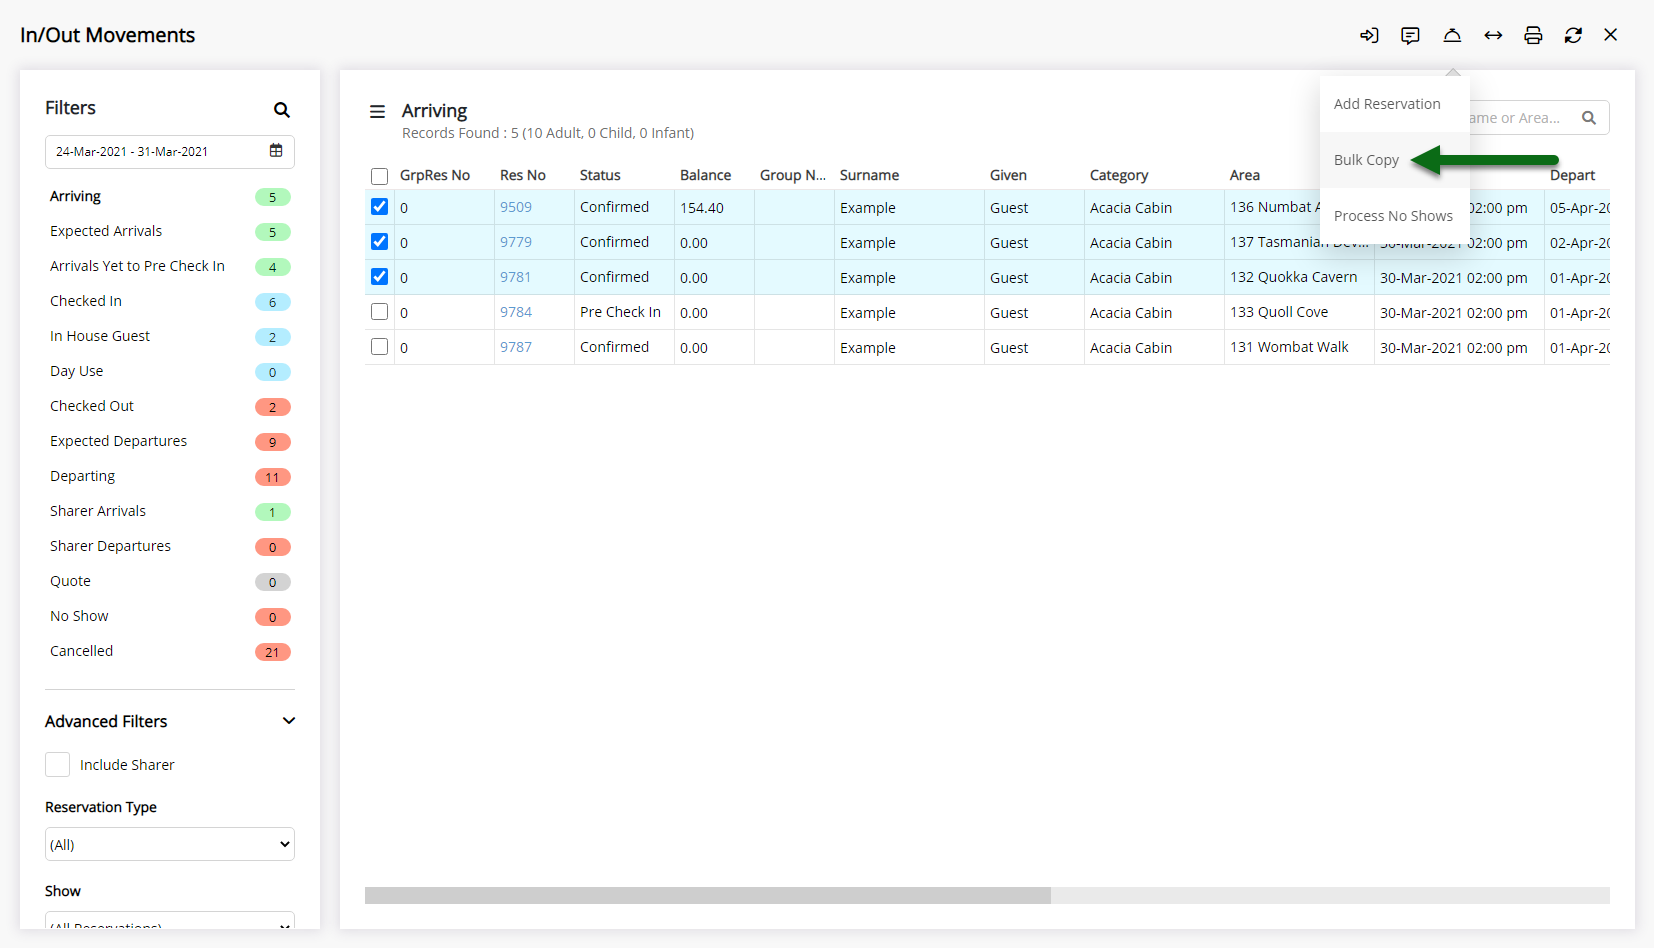The height and width of the screenshot is (948, 1654).
Task: Open reservation number 9781 link
Action: (516, 277)
